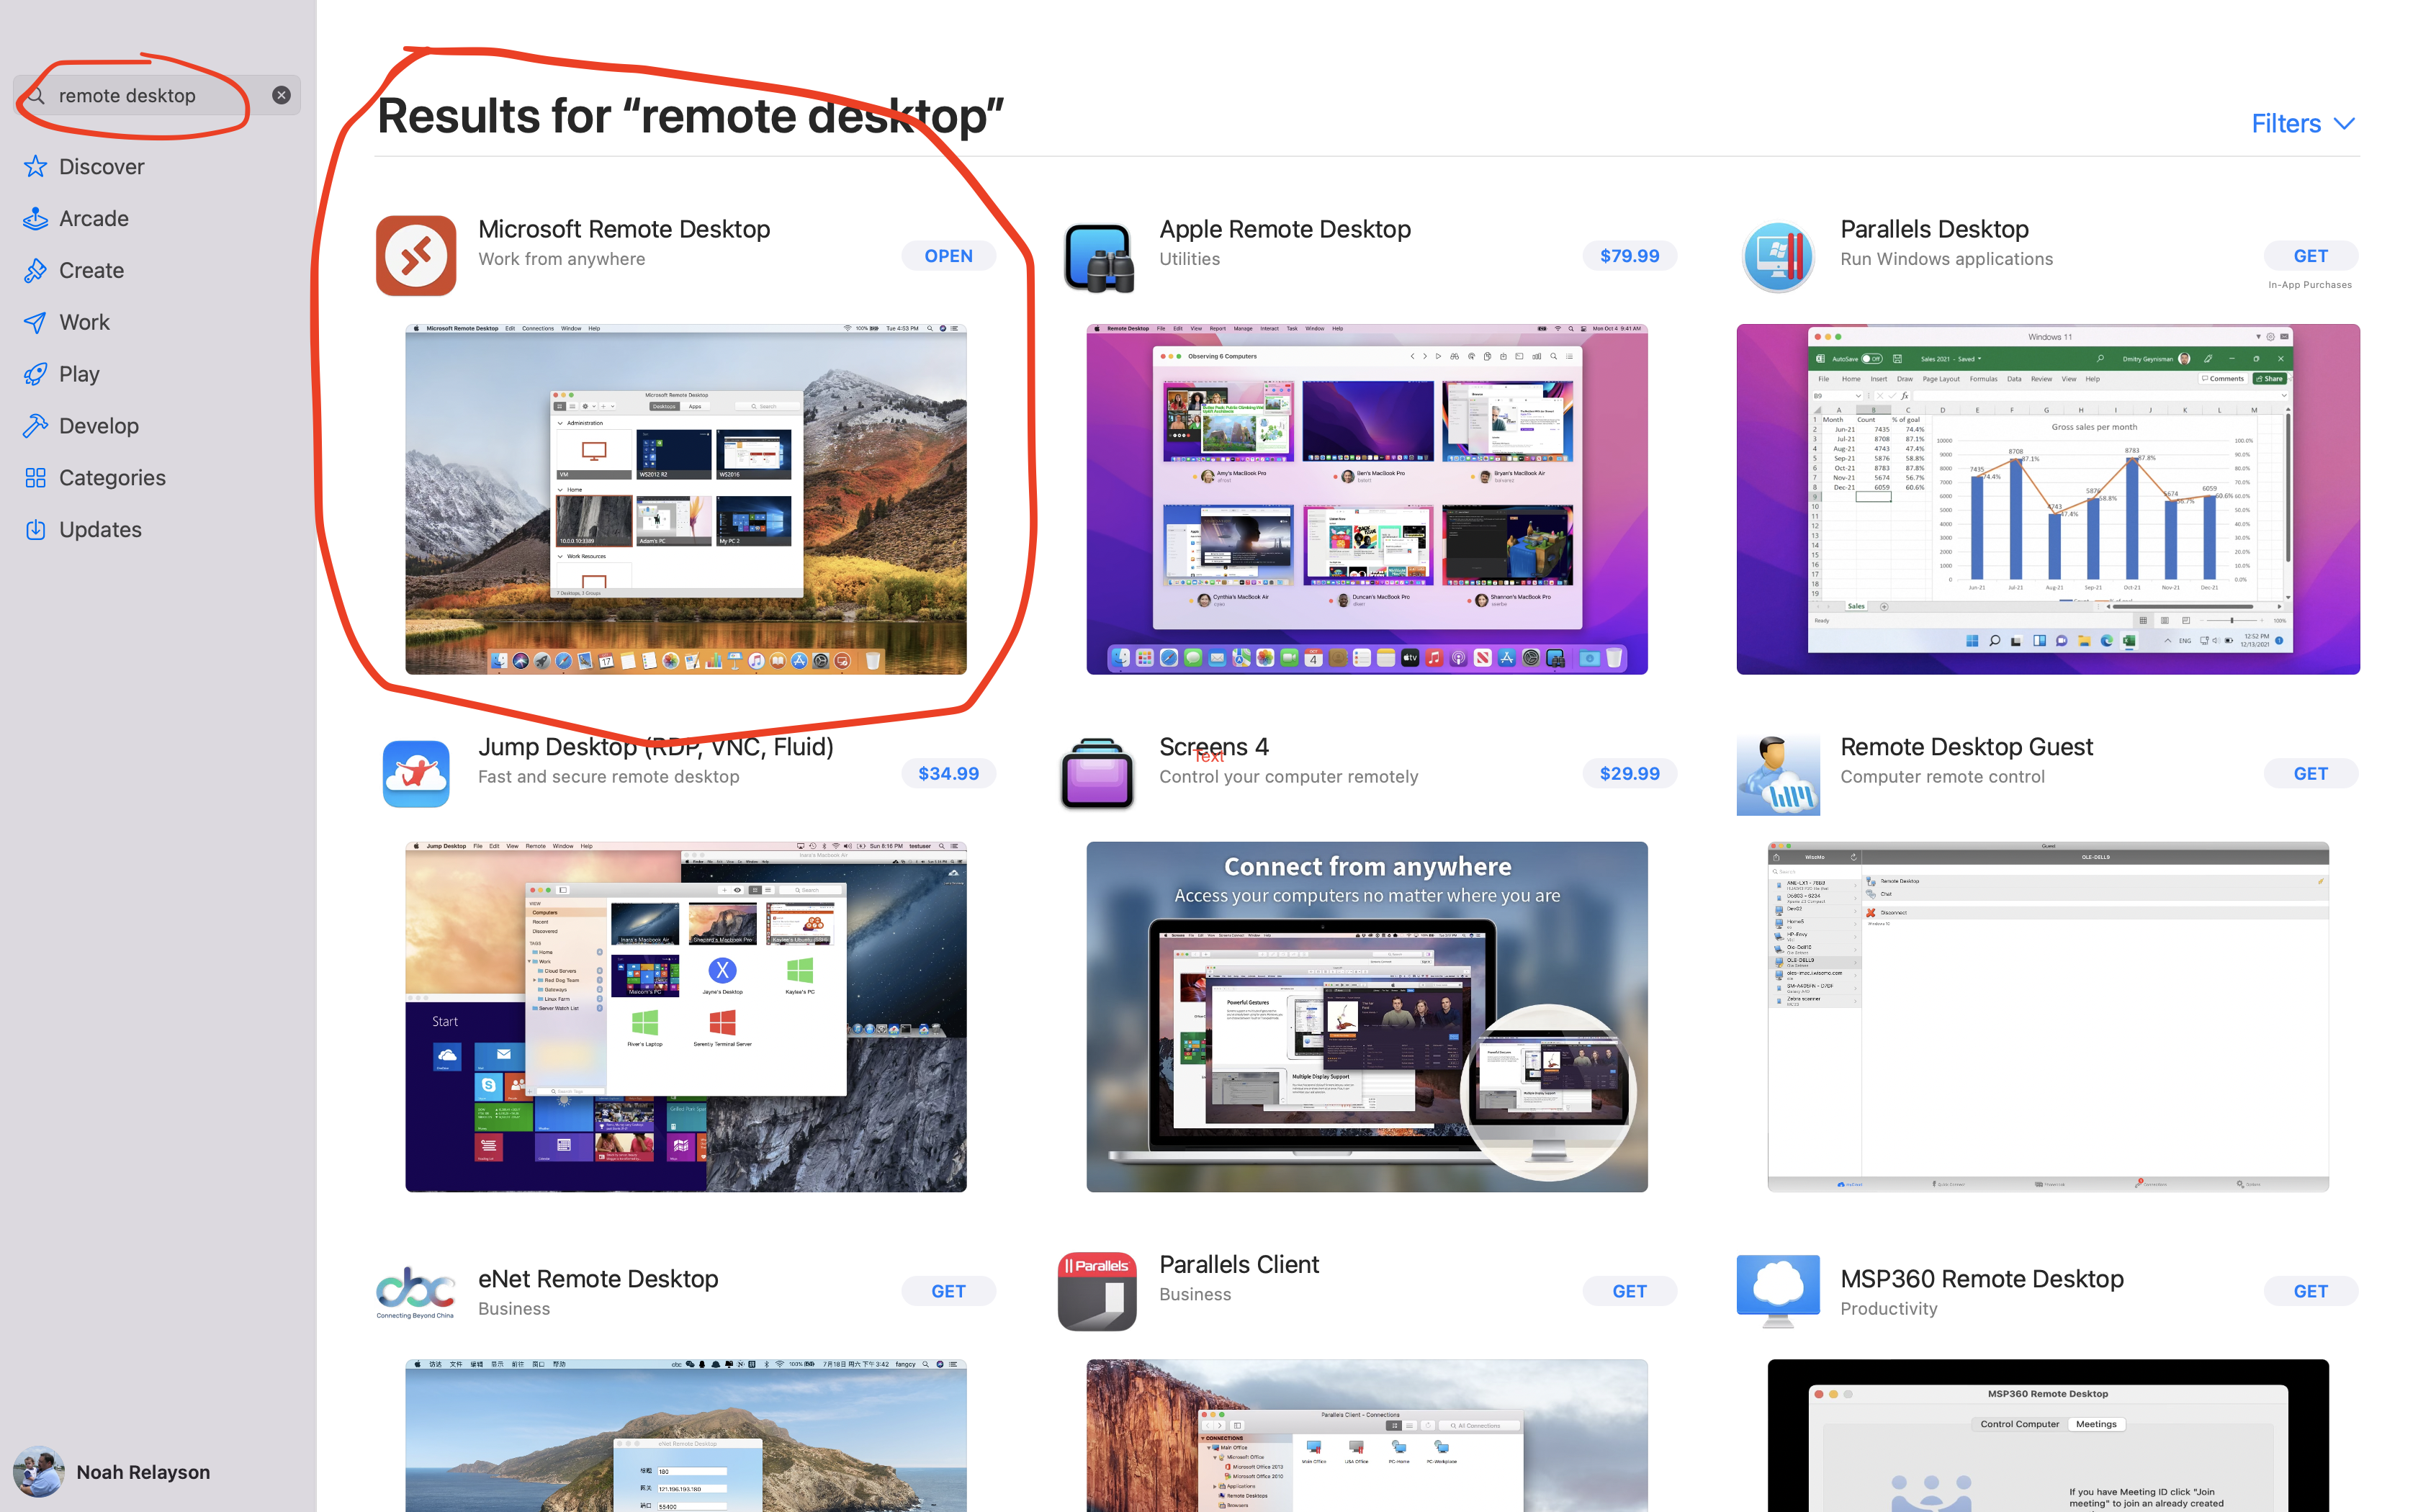
Task: Expand the Filters dropdown
Action: (2303, 124)
